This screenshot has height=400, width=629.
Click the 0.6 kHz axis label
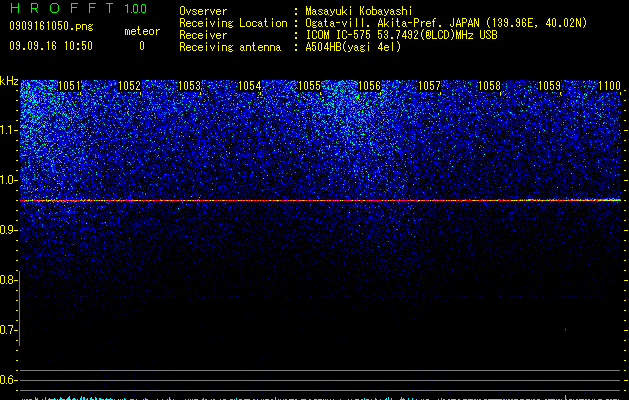8,380
